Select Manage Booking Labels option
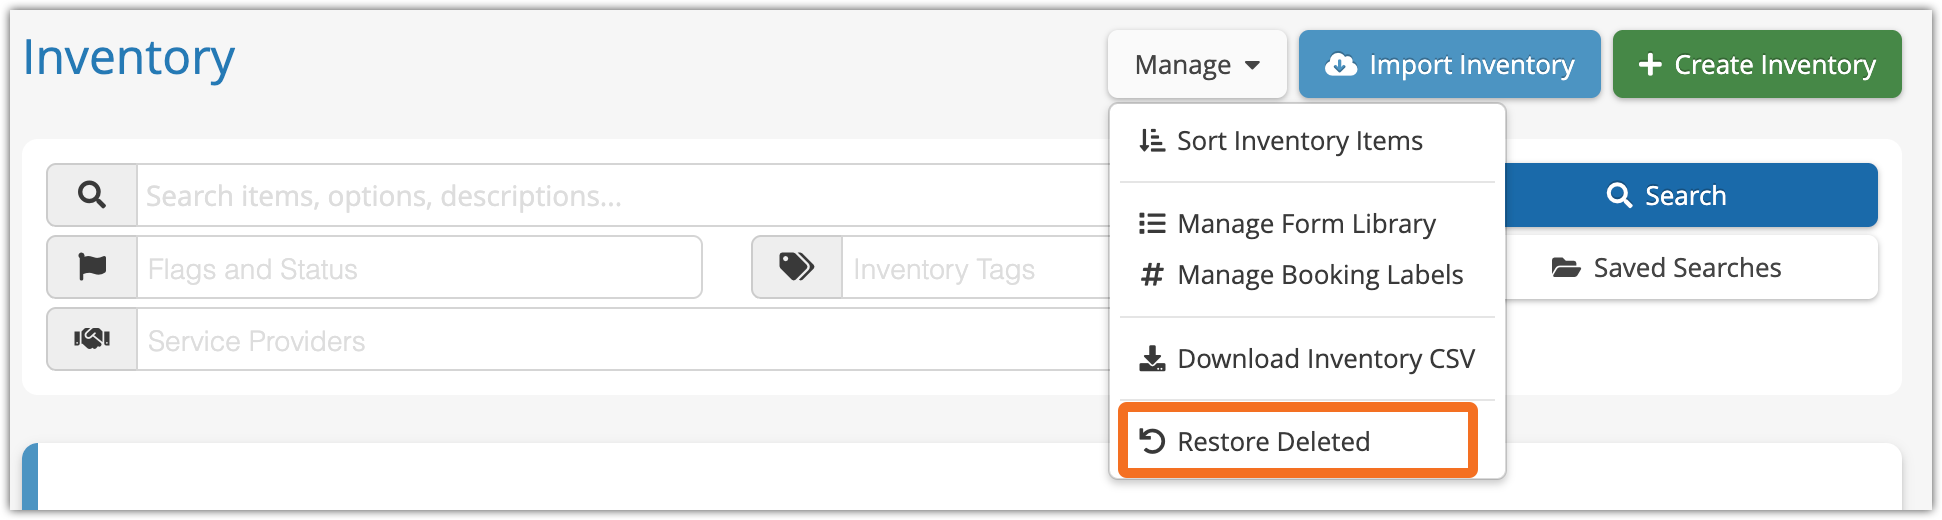 pyautogui.click(x=1319, y=275)
